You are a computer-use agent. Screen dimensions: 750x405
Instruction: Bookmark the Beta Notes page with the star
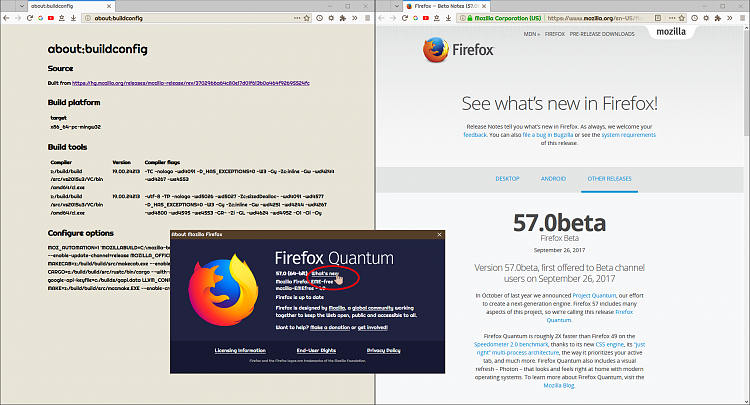pyautogui.click(x=682, y=18)
